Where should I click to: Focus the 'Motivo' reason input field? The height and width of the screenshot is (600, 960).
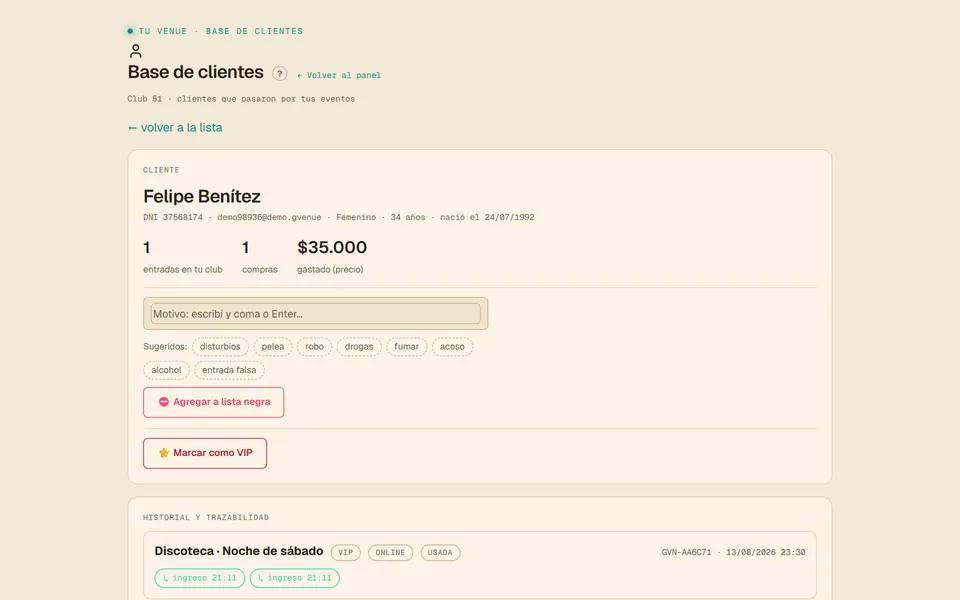click(x=315, y=313)
